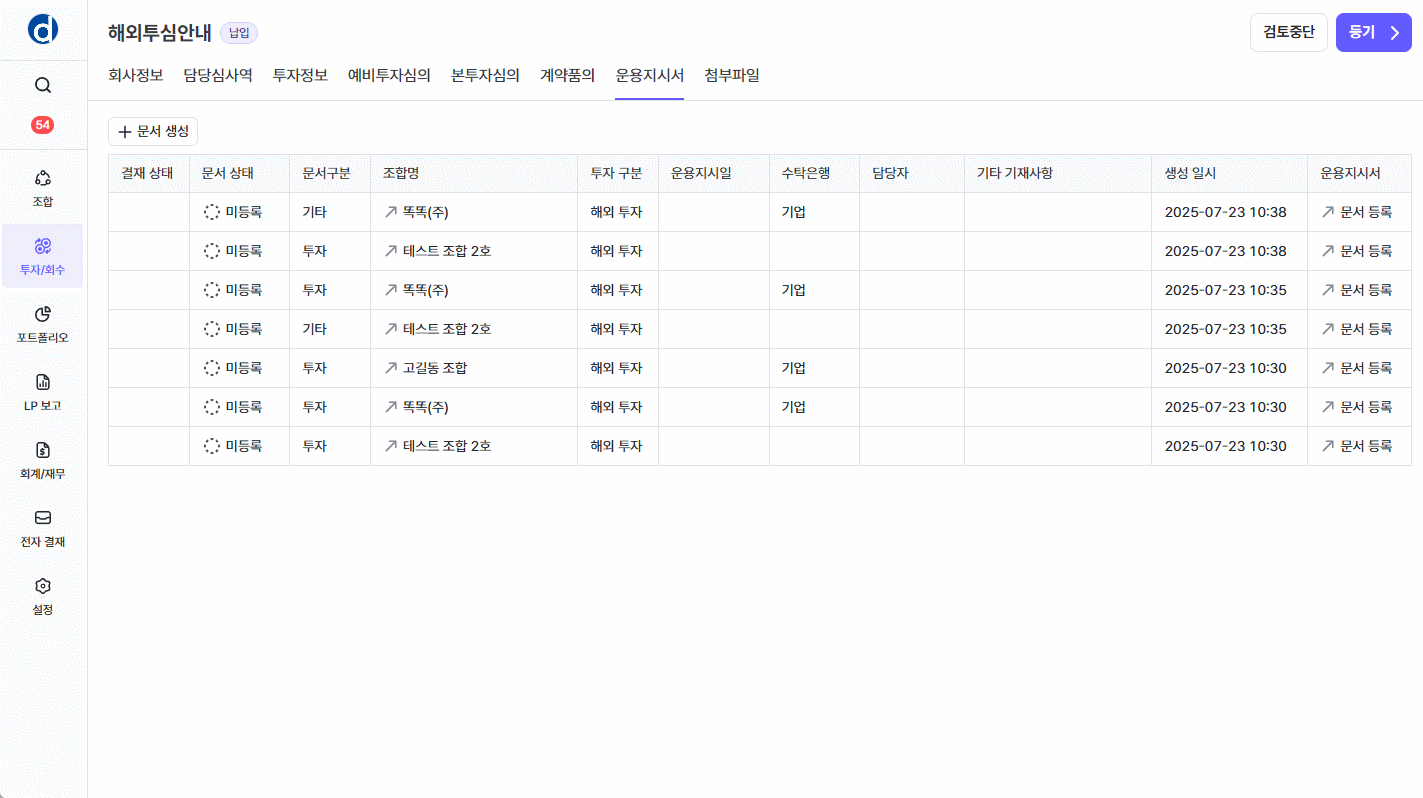Click 2025-07-23 10:35 in 똑똑(주) row
1423x798 pixels.
click(1226, 290)
